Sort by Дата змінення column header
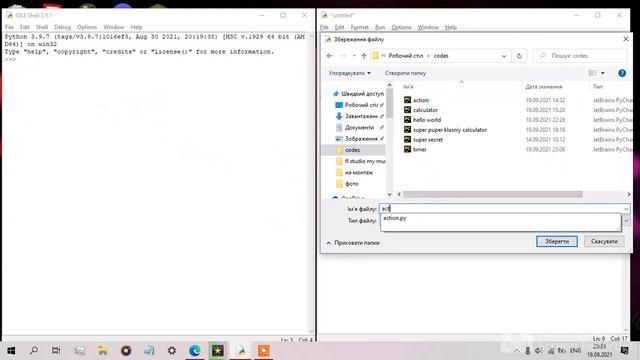Screen dimensions: 640x360 pos(543,87)
